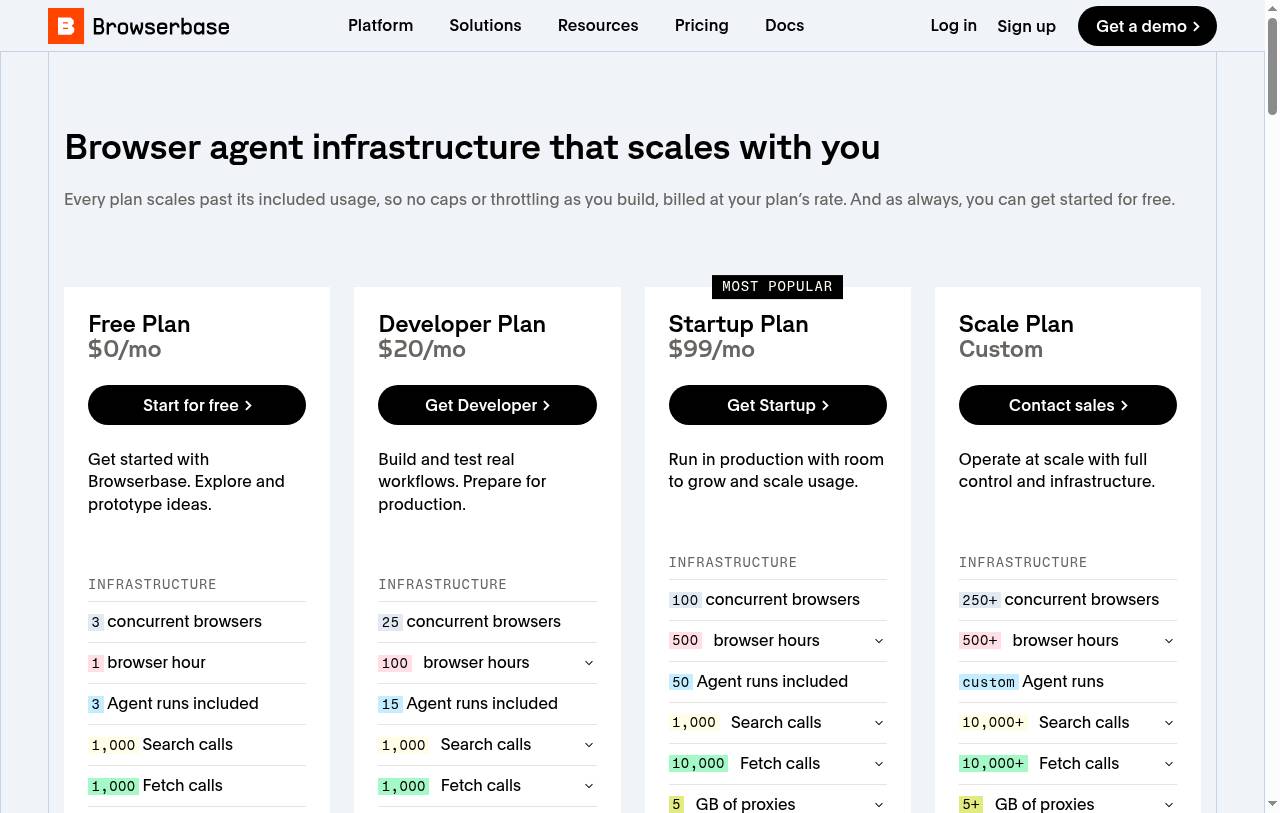
Task: Click Scale Plan '250+ concurrent browsers' row
Action: [1067, 600]
